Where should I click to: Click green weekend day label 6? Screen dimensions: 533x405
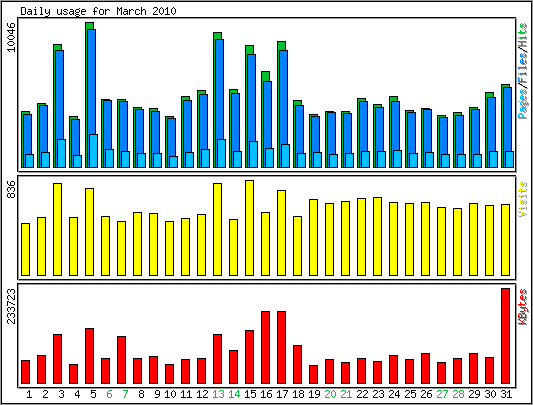[109, 394]
